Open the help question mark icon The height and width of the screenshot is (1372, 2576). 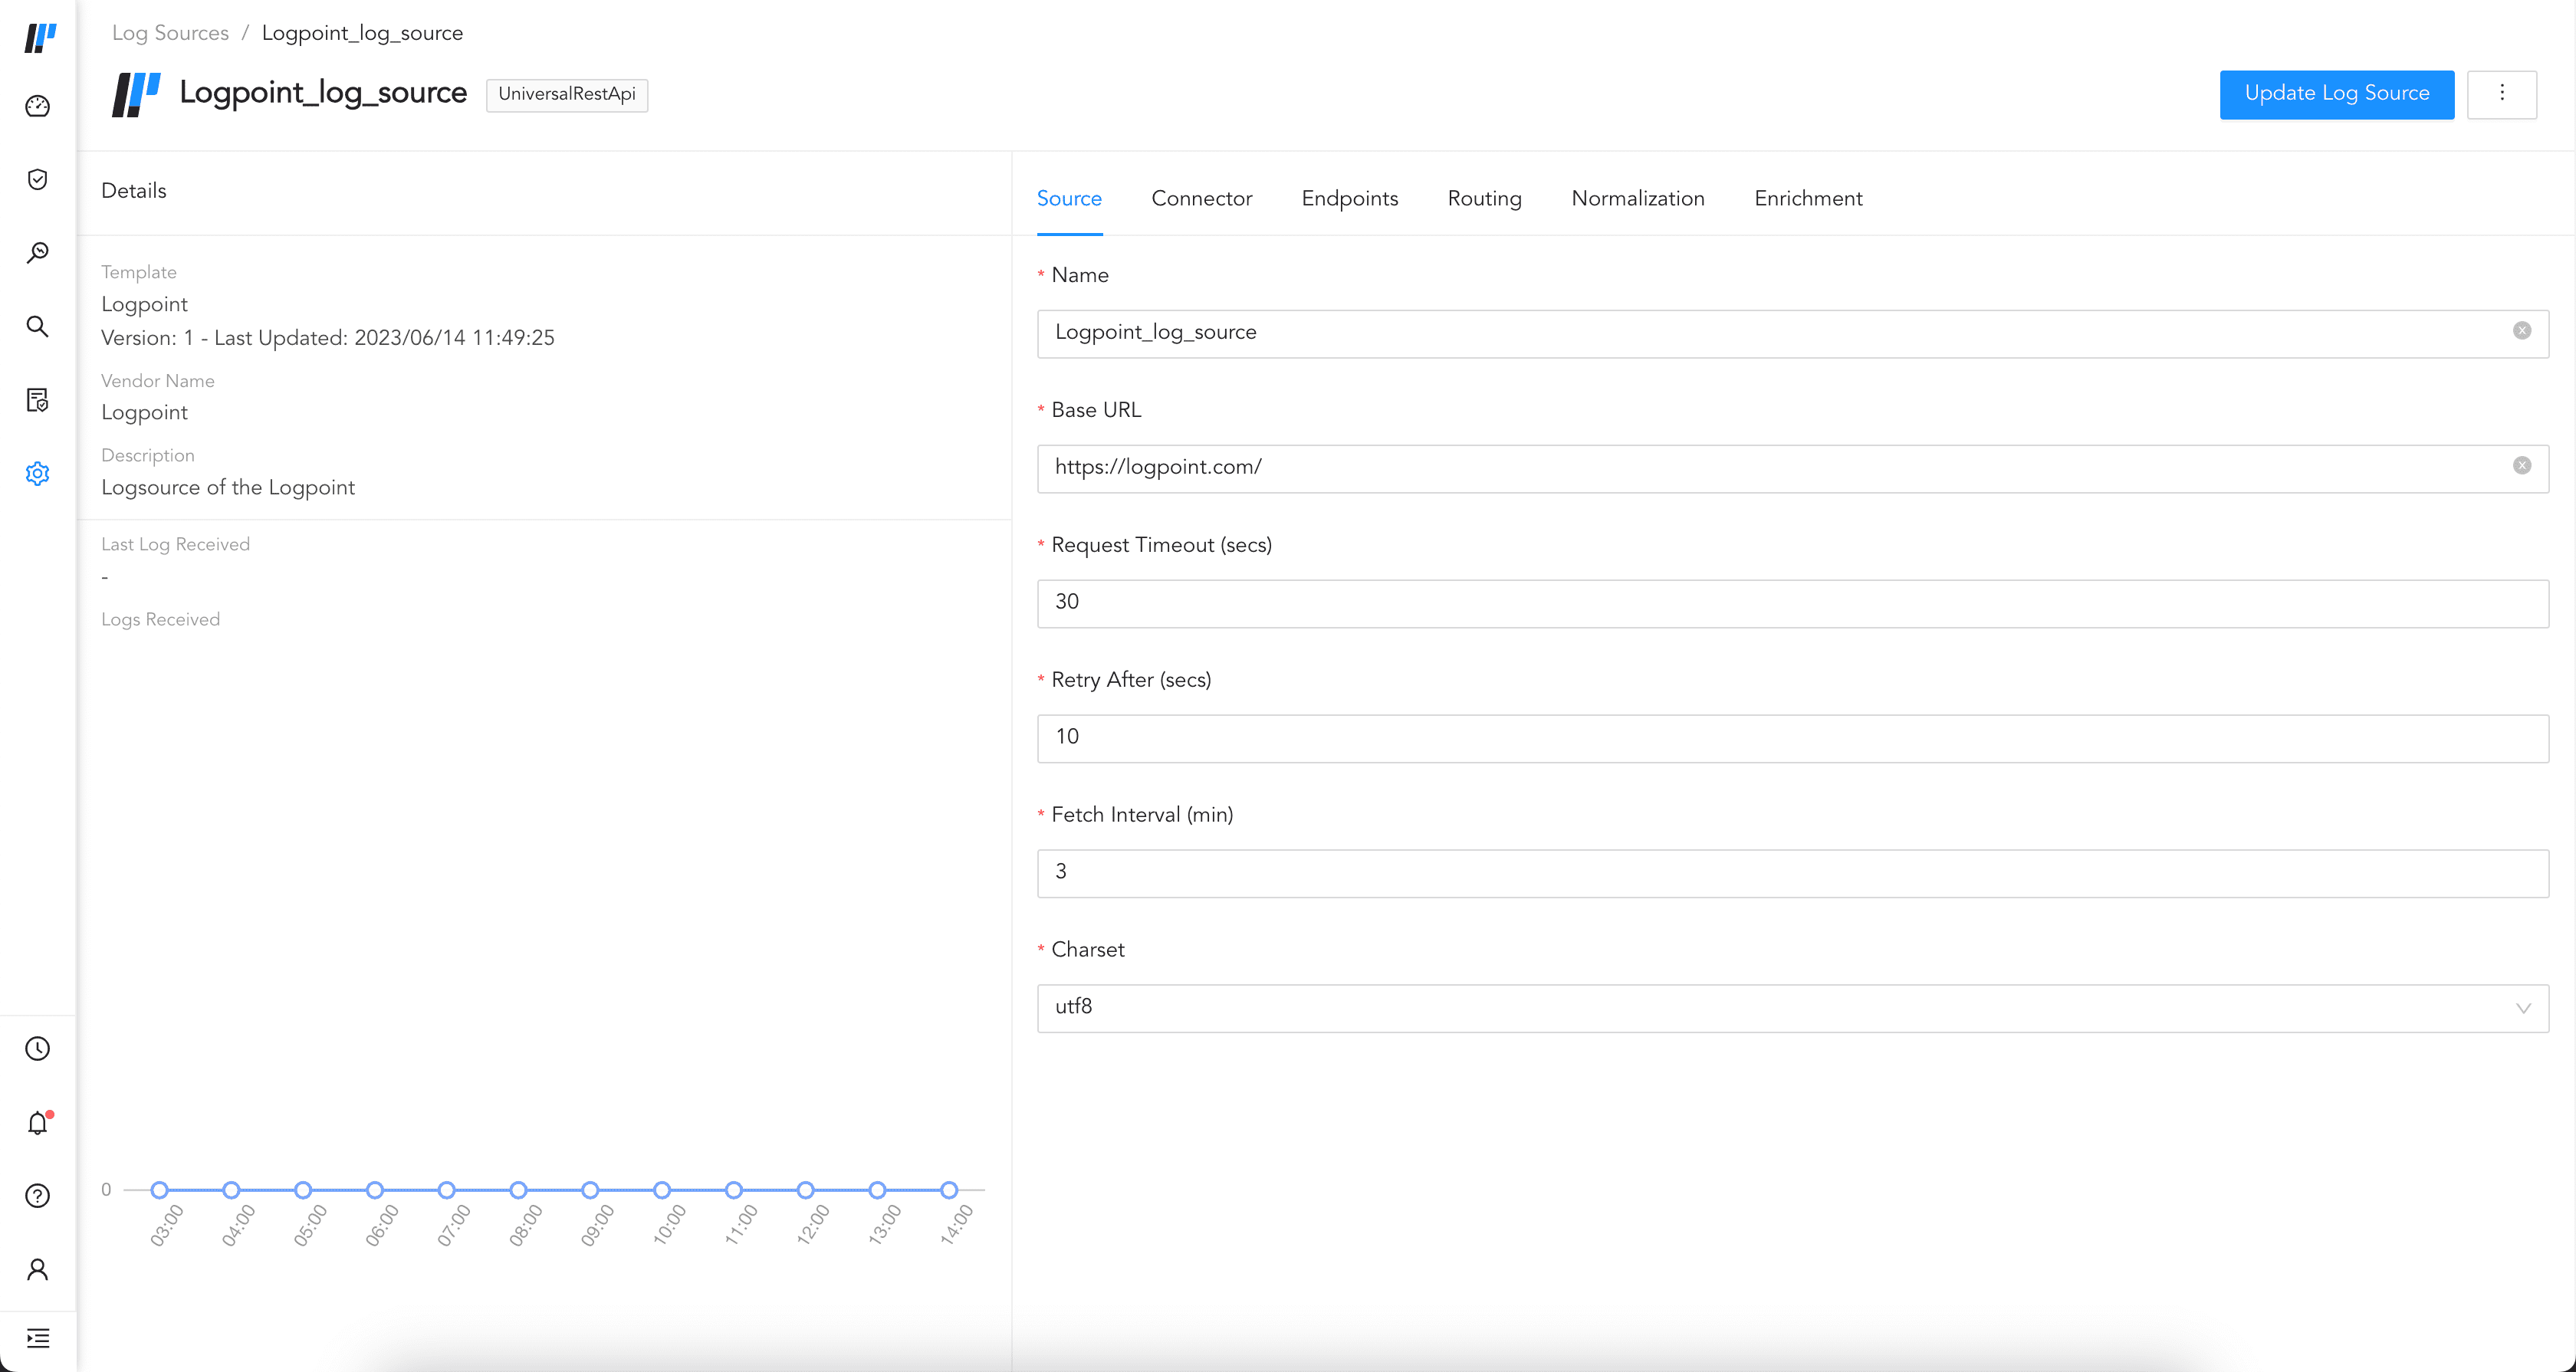point(37,1195)
